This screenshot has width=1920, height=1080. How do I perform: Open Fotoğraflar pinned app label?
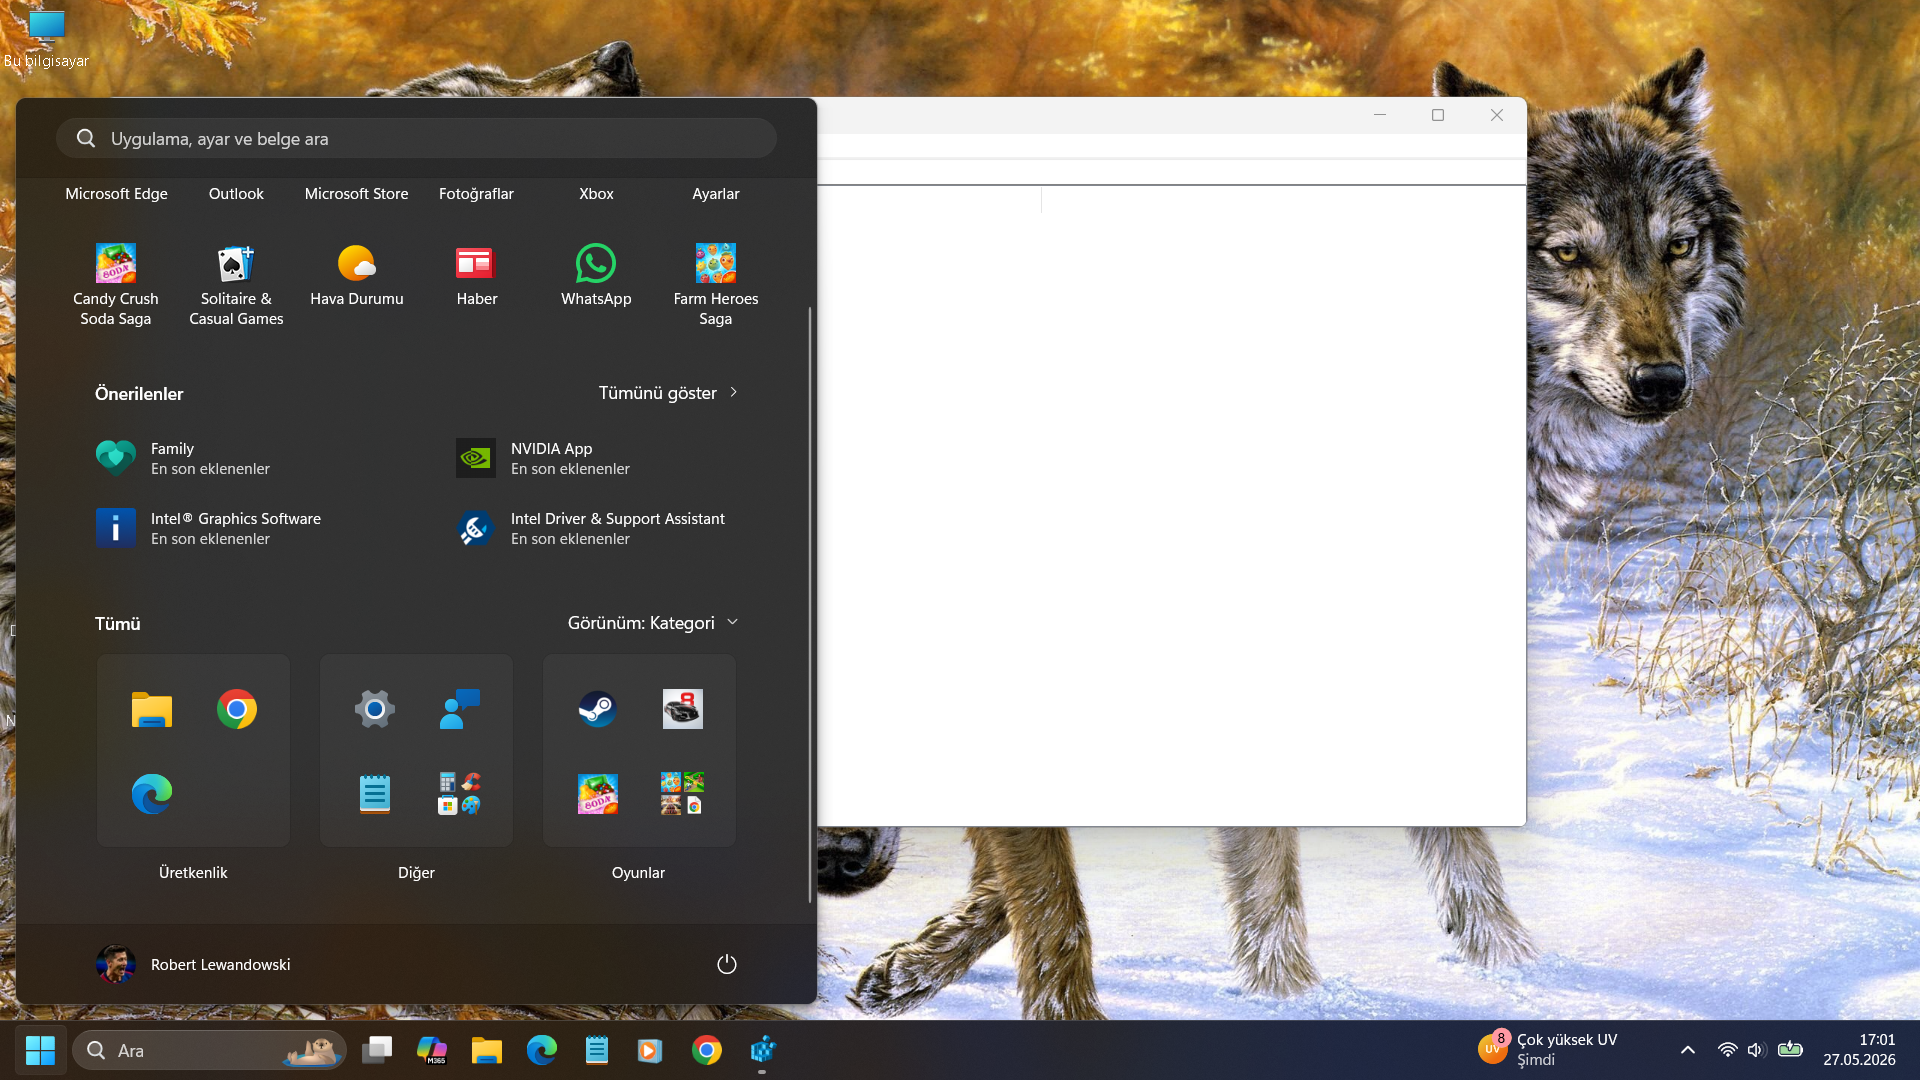[x=476, y=193]
